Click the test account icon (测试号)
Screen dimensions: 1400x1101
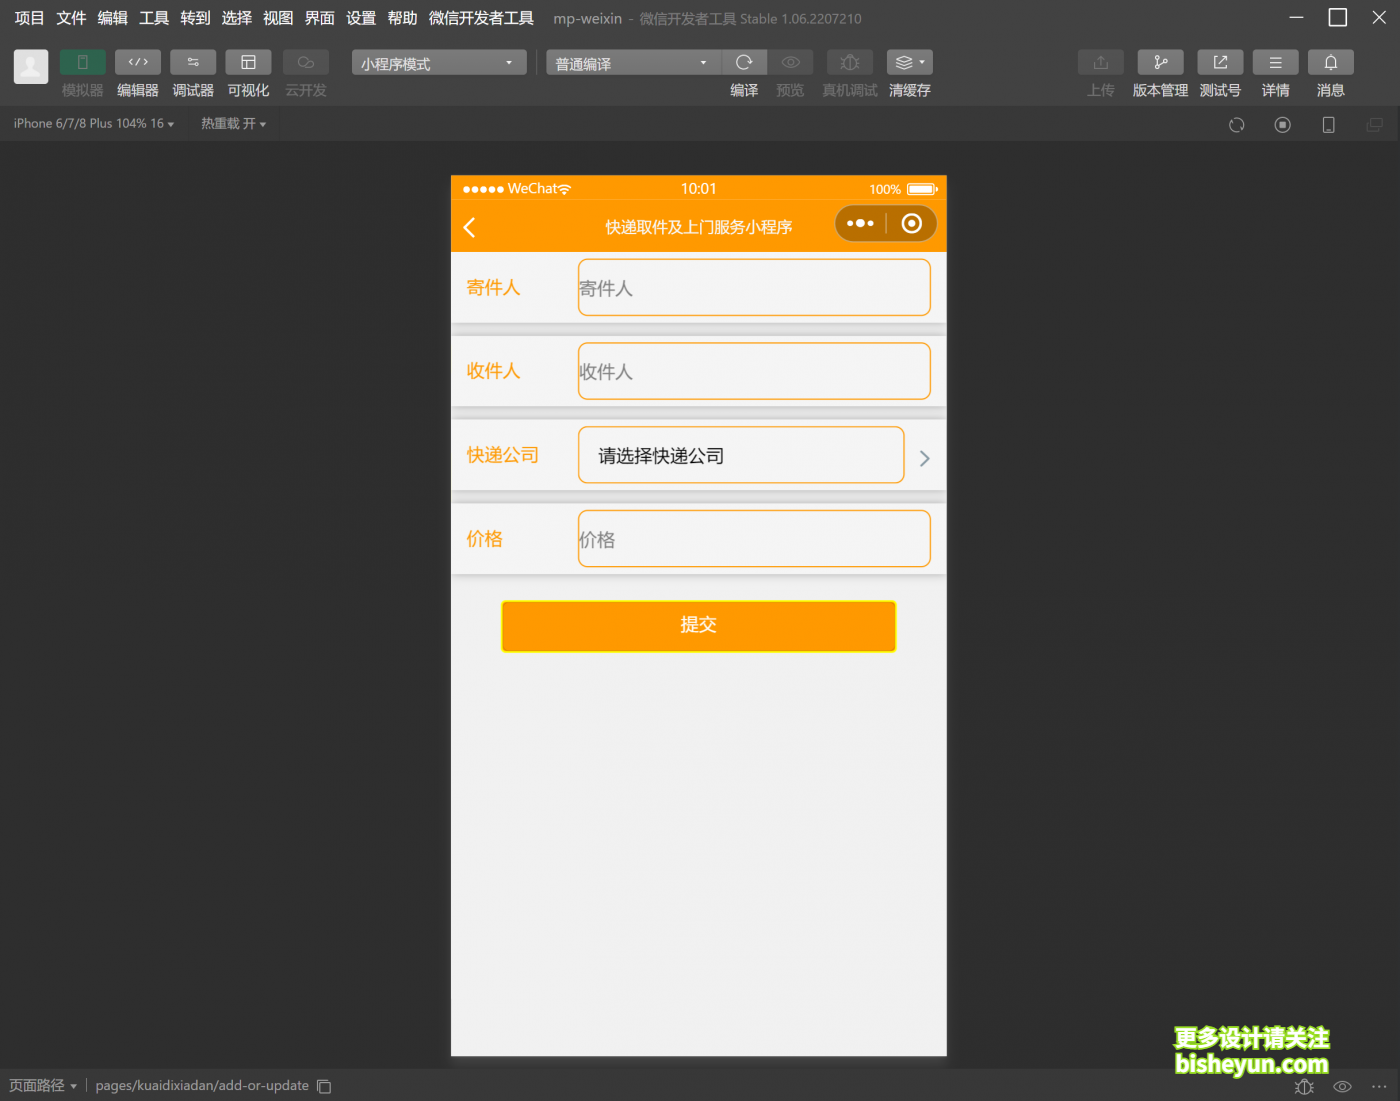(x=1220, y=62)
